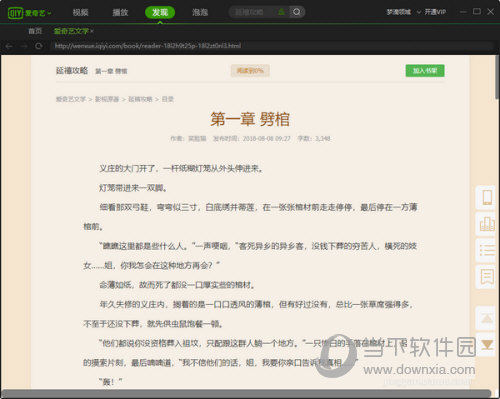Click the next chapter down-arrow icon
Screen dimensions: 500x399
click(487, 344)
